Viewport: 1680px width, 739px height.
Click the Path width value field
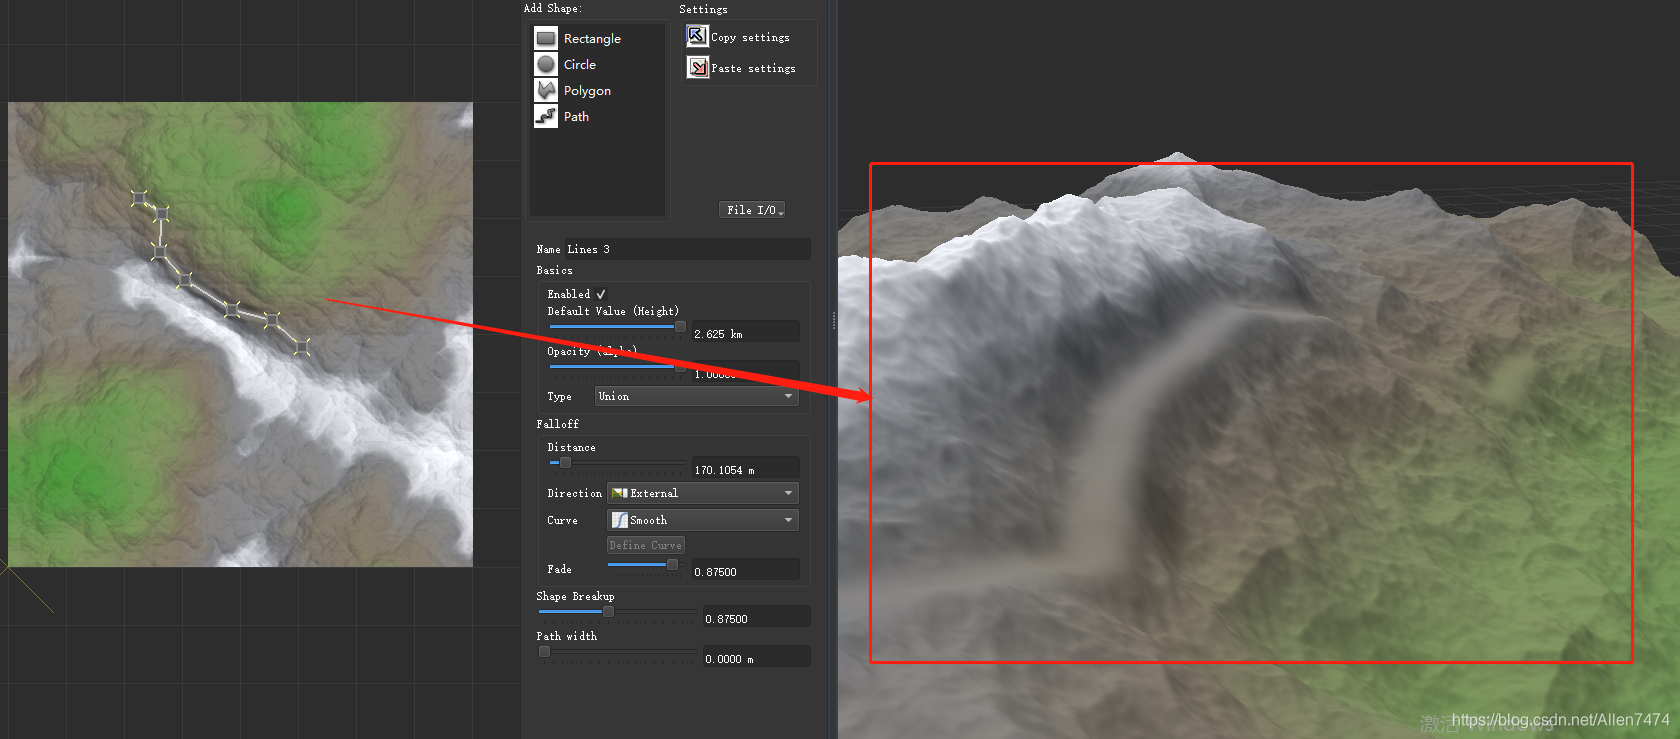pyautogui.click(x=755, y=659)
